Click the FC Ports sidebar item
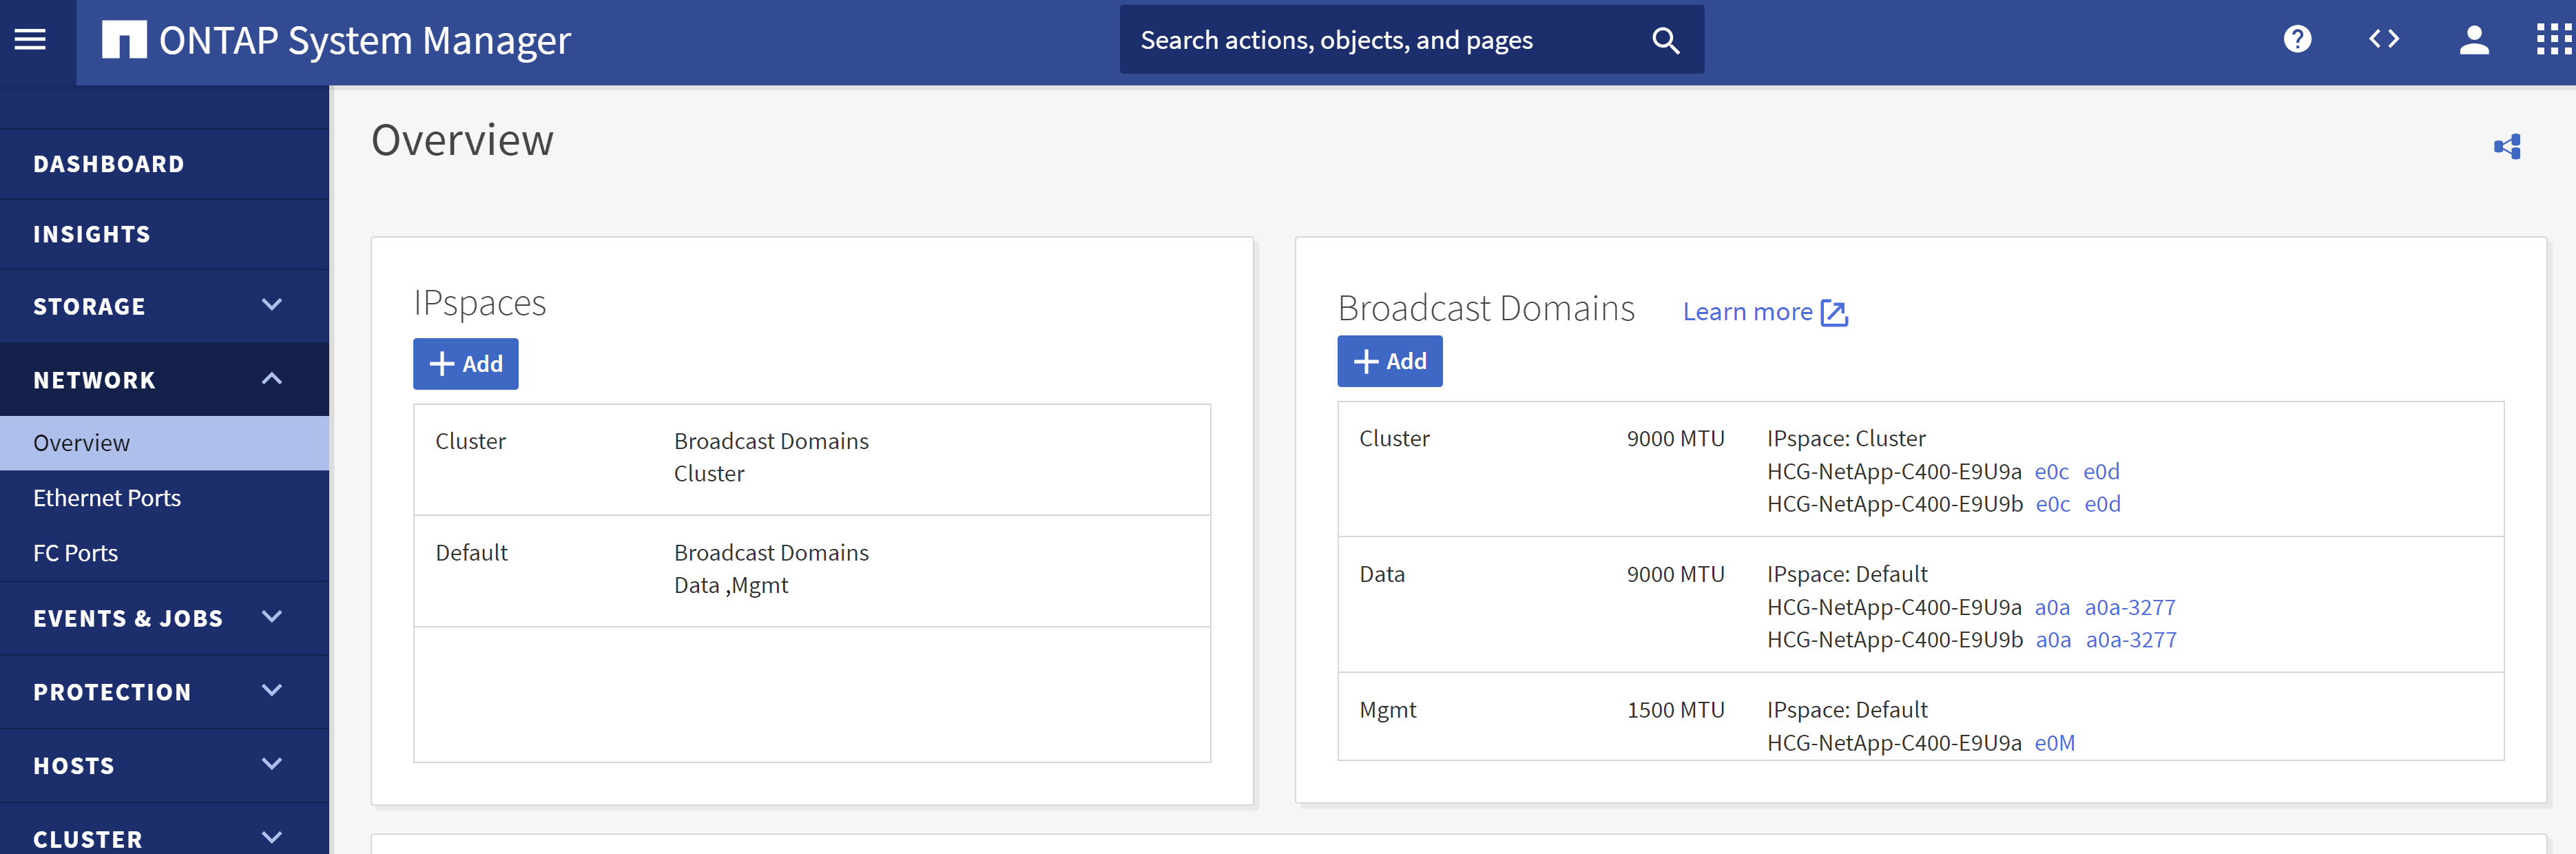 pyautogui.click(x=77, y=552)
